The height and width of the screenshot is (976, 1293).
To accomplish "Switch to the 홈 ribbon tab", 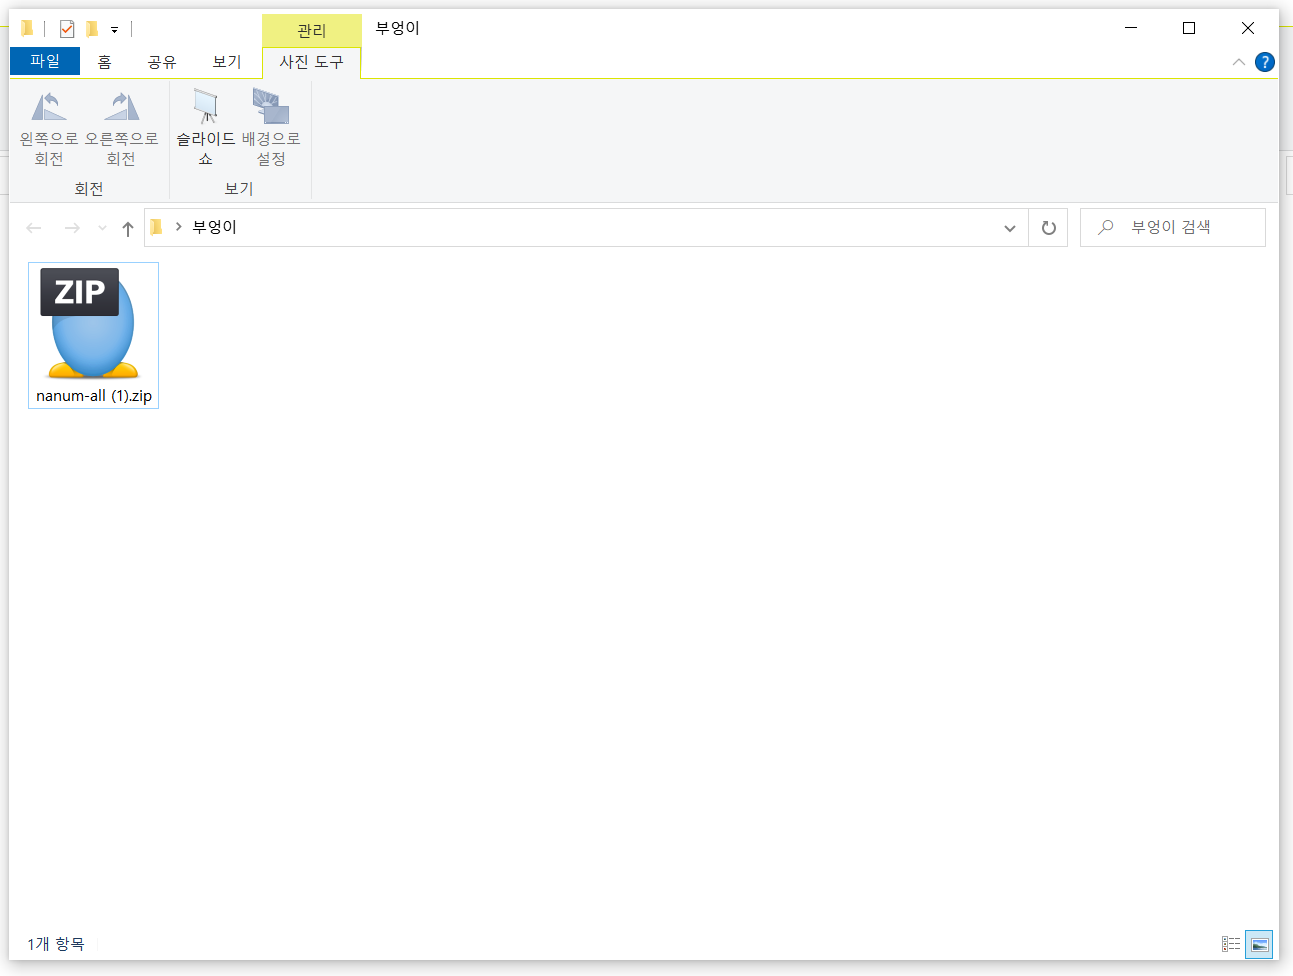I will [x=104, y=62].
